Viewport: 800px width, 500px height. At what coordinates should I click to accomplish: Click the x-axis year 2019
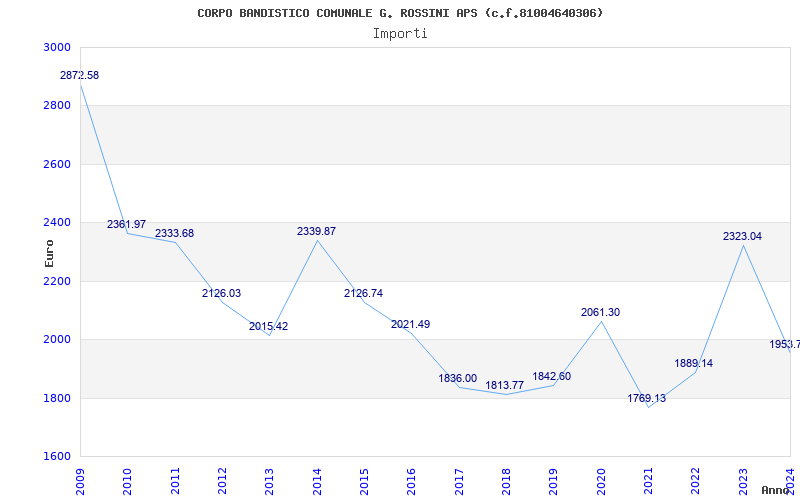pos(554,481)
